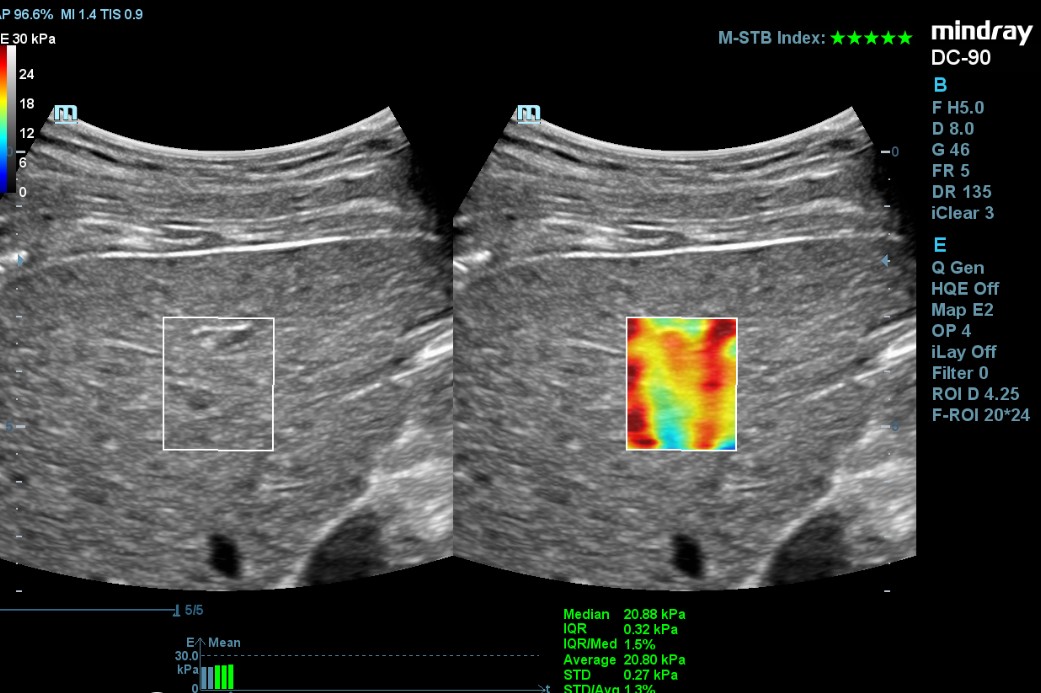Click the cine frame marker beside 5/5
Viewport: 1041px width, 693px height.
[x=177, y=609]
